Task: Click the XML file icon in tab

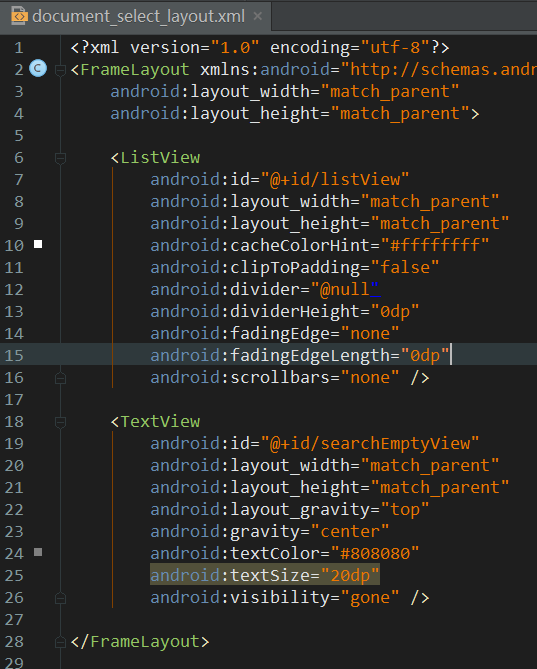Action: 19,16
